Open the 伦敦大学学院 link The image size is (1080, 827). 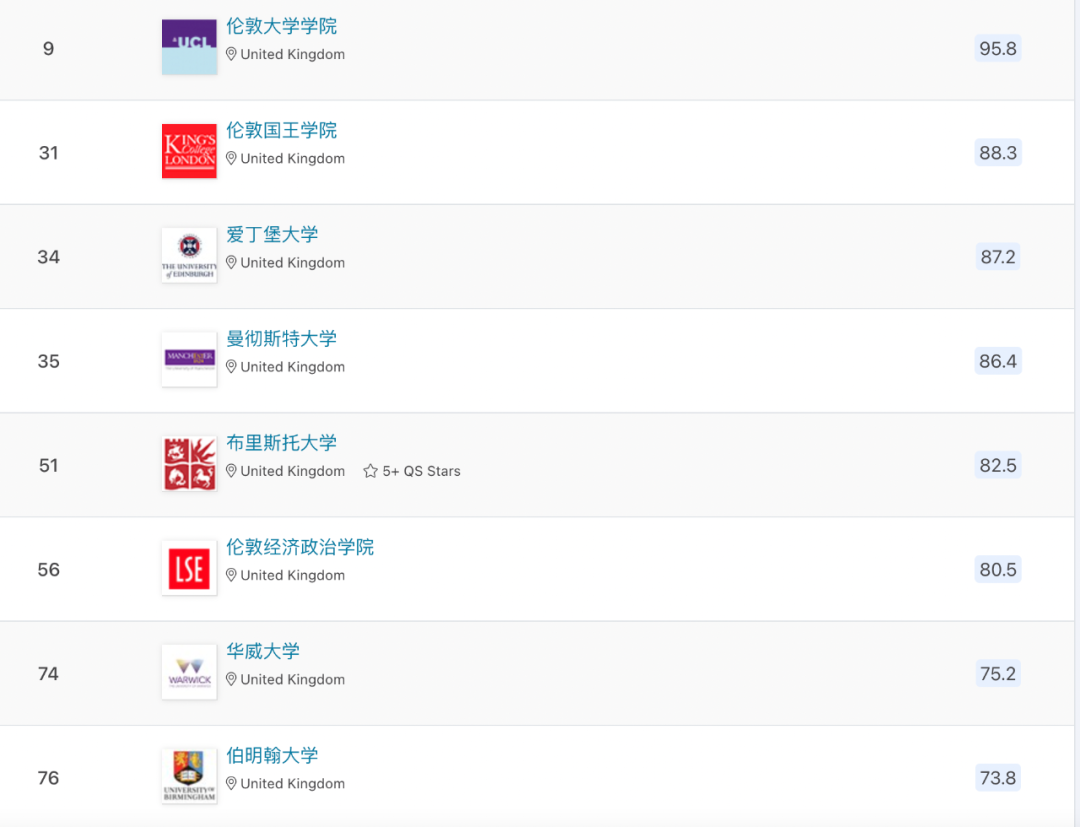tap(282, 26)
